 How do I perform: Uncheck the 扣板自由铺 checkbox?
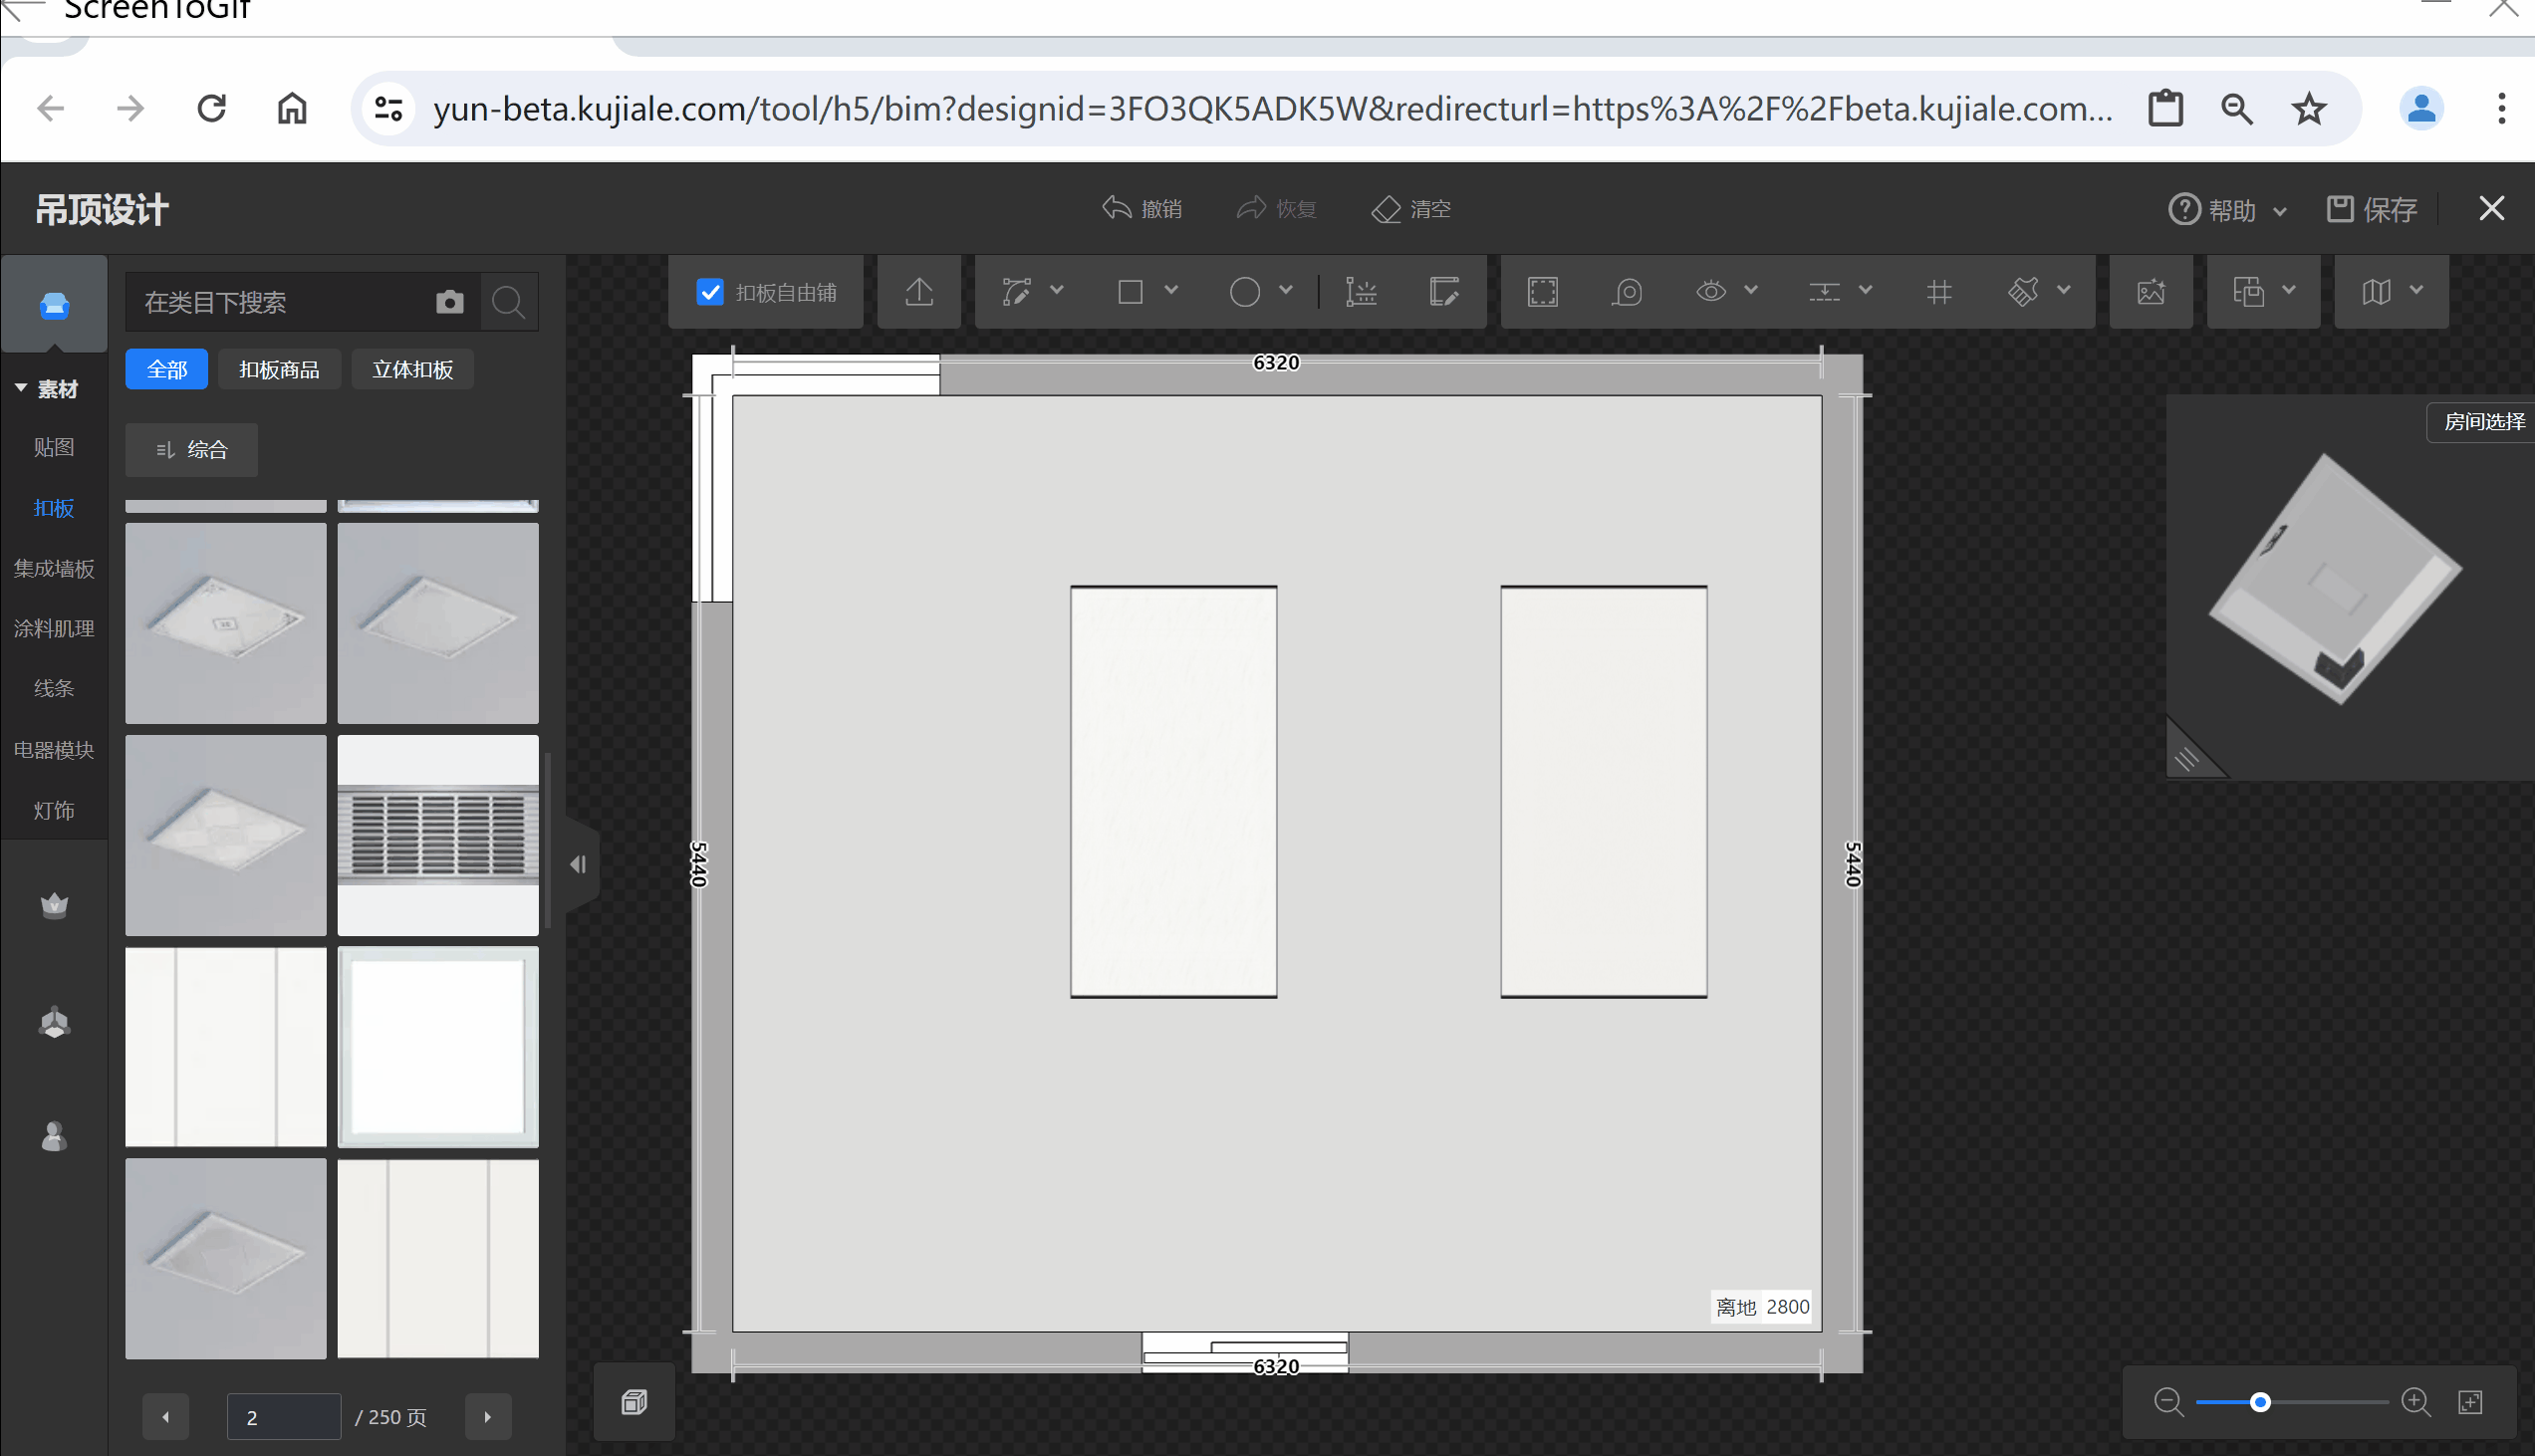(710, 292)
